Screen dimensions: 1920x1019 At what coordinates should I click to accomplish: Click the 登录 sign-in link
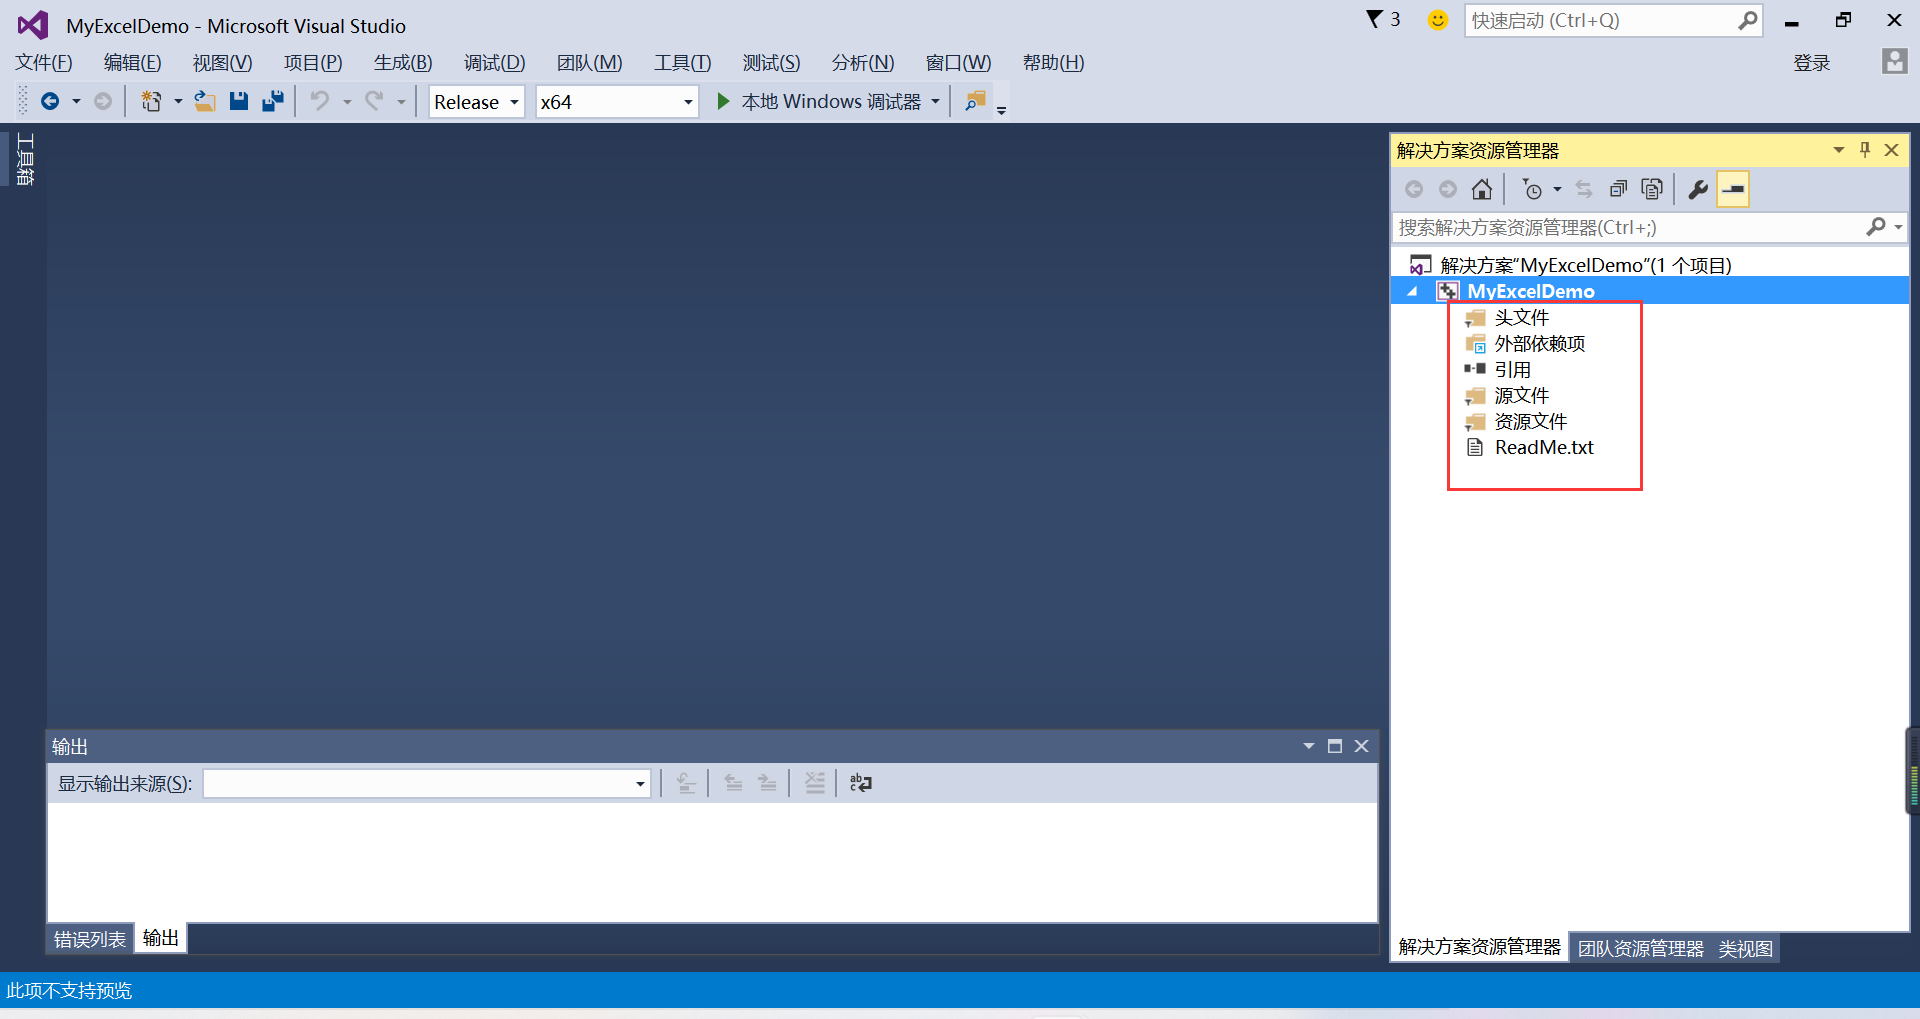(1811, 63)
